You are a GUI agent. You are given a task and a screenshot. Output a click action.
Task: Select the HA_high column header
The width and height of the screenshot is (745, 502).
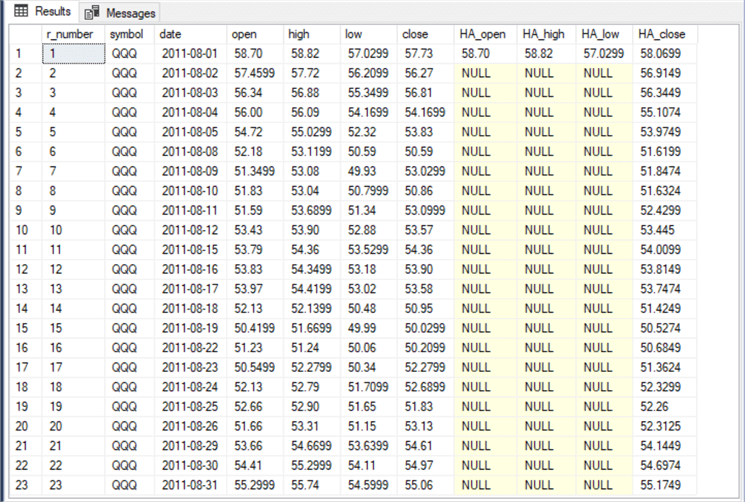(x=547, y=34)
